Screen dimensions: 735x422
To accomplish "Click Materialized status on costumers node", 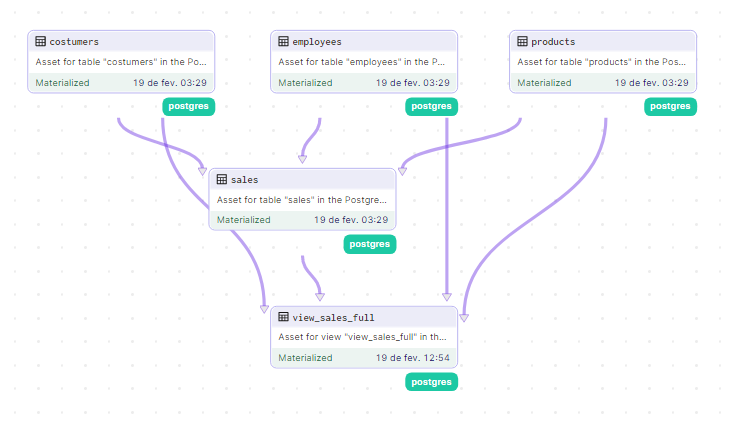I will (62, 82).
